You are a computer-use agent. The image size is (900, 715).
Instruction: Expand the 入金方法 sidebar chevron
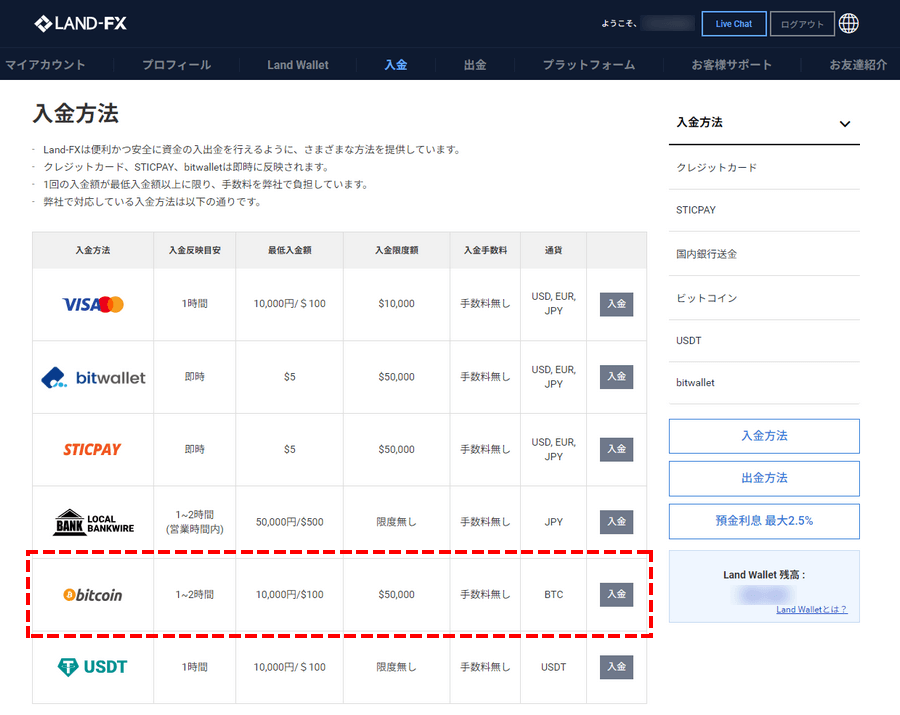pos(844,123)
